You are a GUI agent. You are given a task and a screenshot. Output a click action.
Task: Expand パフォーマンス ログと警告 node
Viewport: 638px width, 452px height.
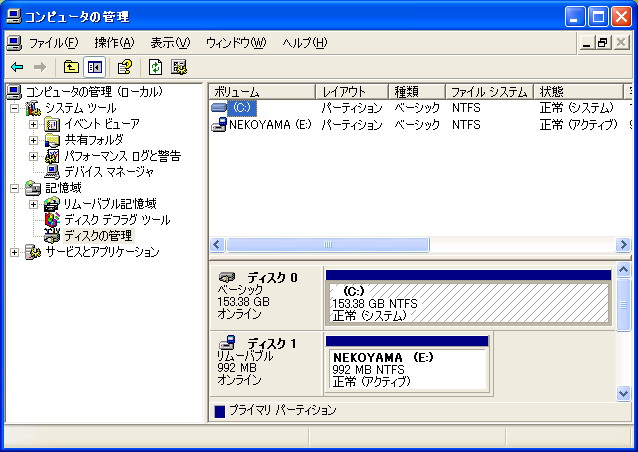pos(33,156)
